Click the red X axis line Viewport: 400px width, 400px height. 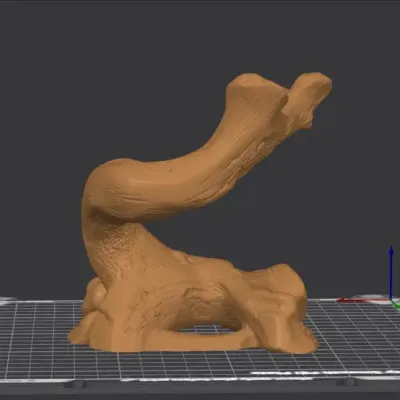tap(363, 300)
